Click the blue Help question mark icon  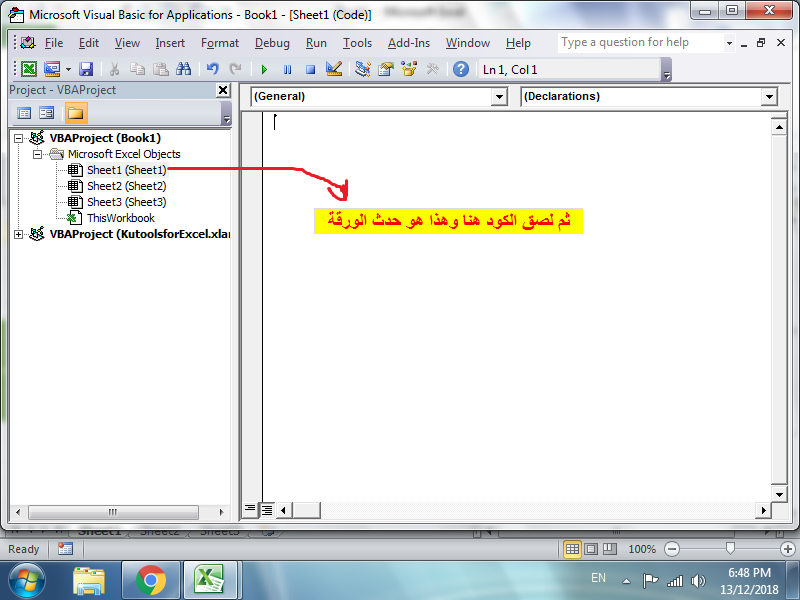[x=461, y=69]
